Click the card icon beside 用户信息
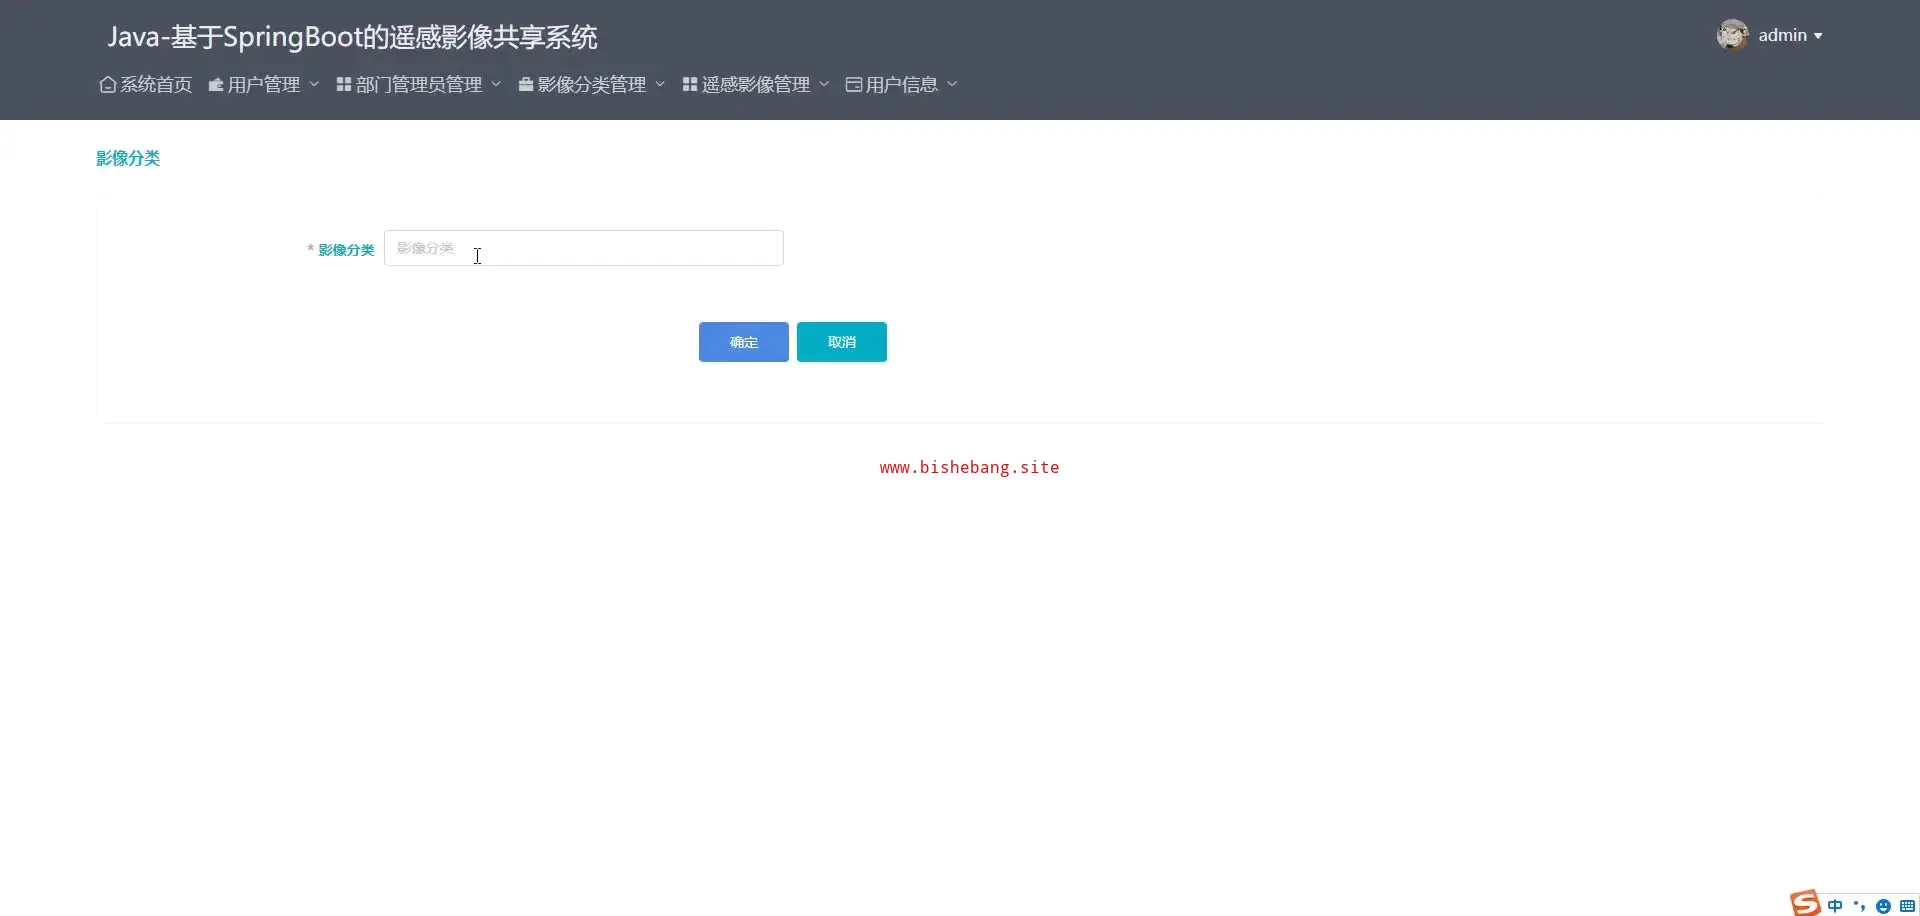Viewport: 1920px width, 916px height. [x=853, y=85]
